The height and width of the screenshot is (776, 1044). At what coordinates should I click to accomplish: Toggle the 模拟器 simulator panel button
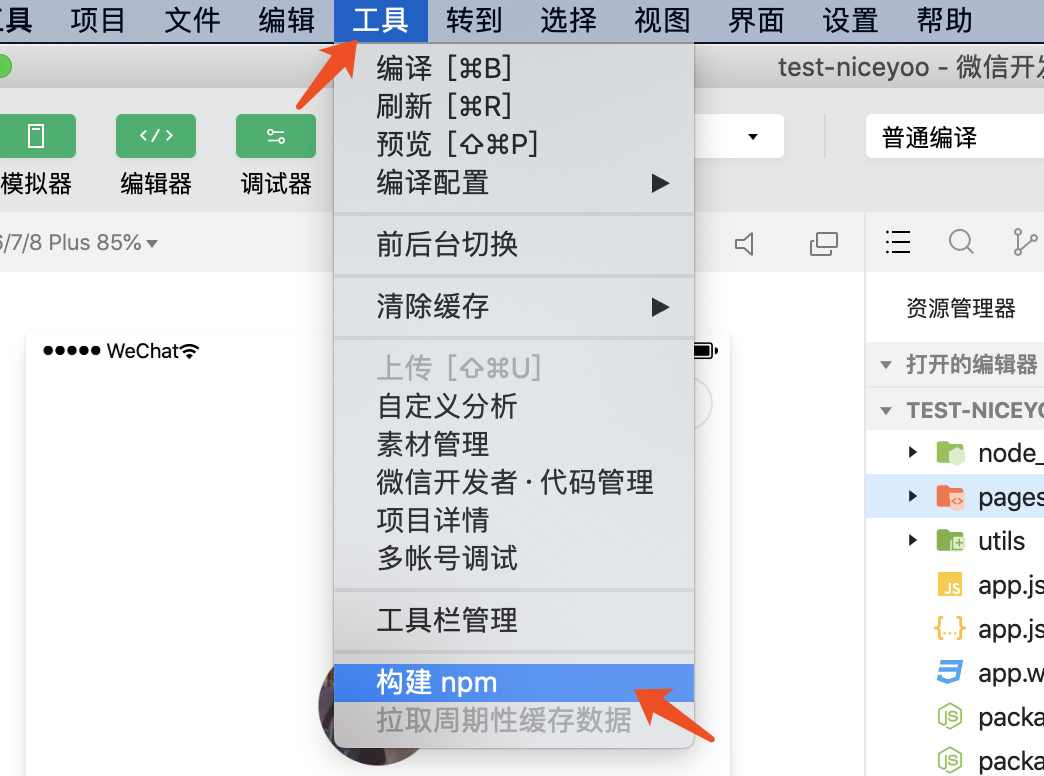(36, 136)
